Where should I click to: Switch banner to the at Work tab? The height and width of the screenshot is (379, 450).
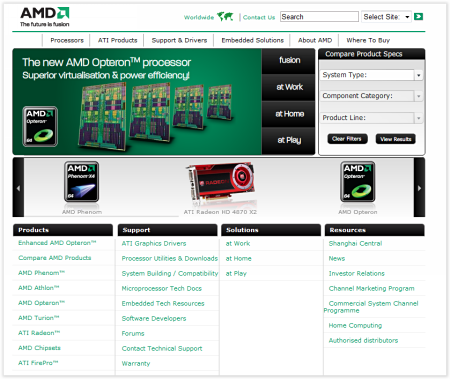(x=288, y=87)
